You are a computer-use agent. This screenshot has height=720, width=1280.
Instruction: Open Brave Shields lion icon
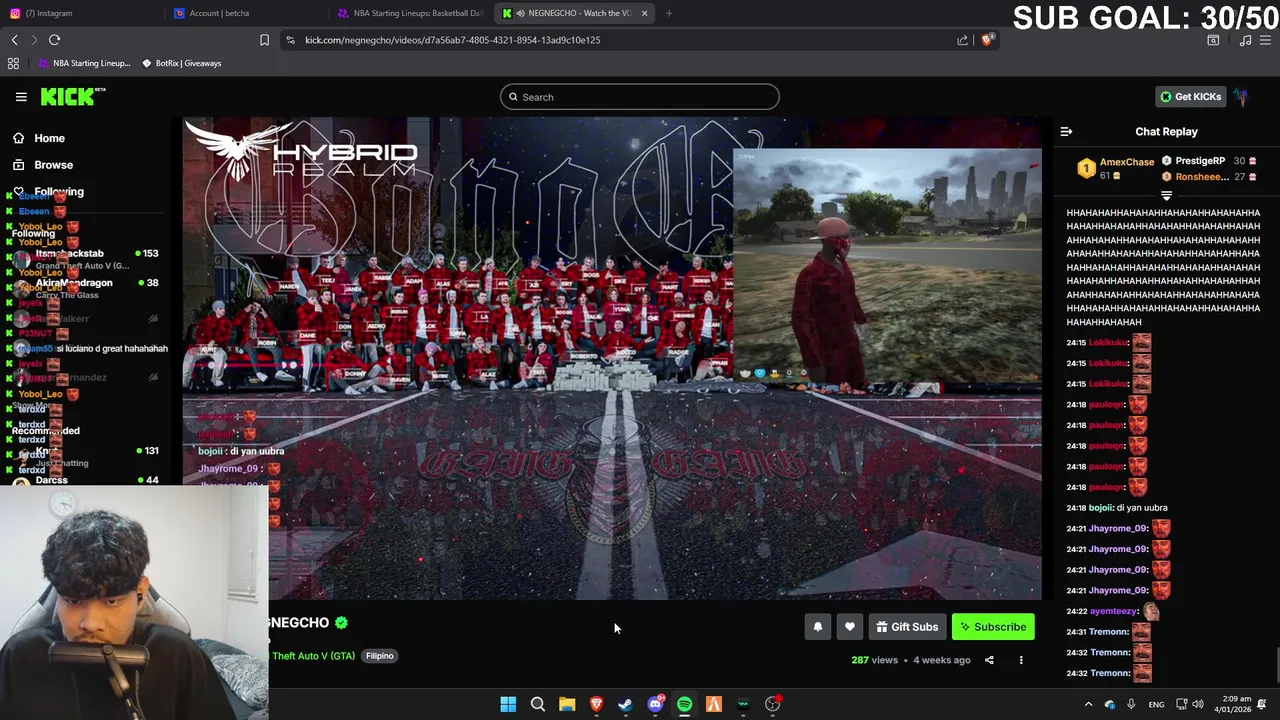[987, 40]
